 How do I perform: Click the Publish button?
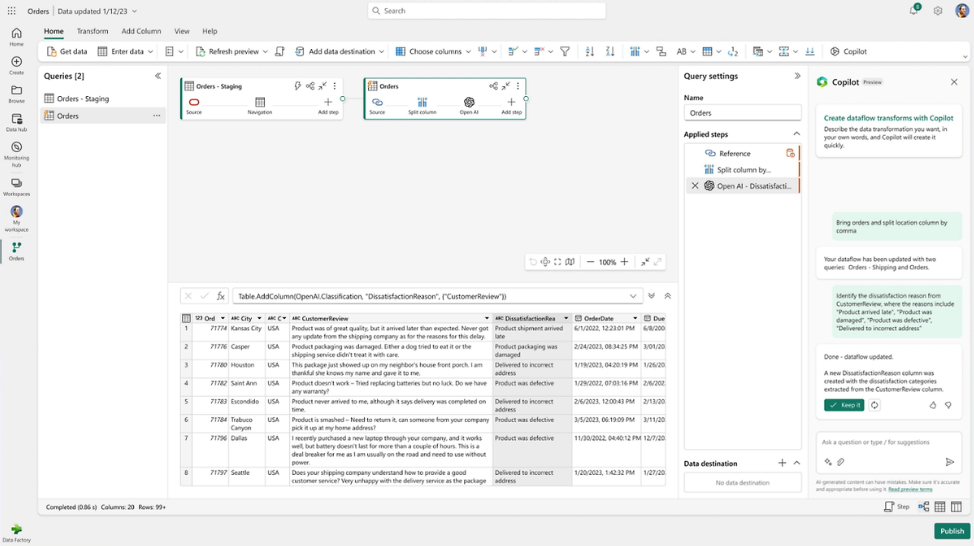coord(951,531)
